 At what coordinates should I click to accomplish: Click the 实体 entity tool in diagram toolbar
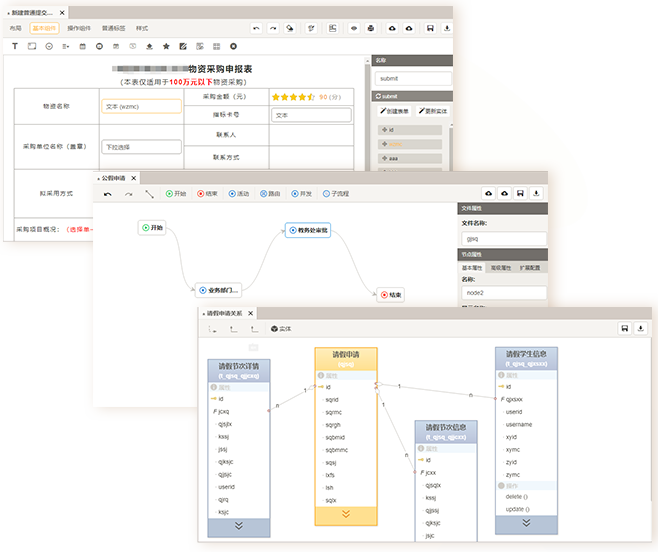tap(281, 328)
